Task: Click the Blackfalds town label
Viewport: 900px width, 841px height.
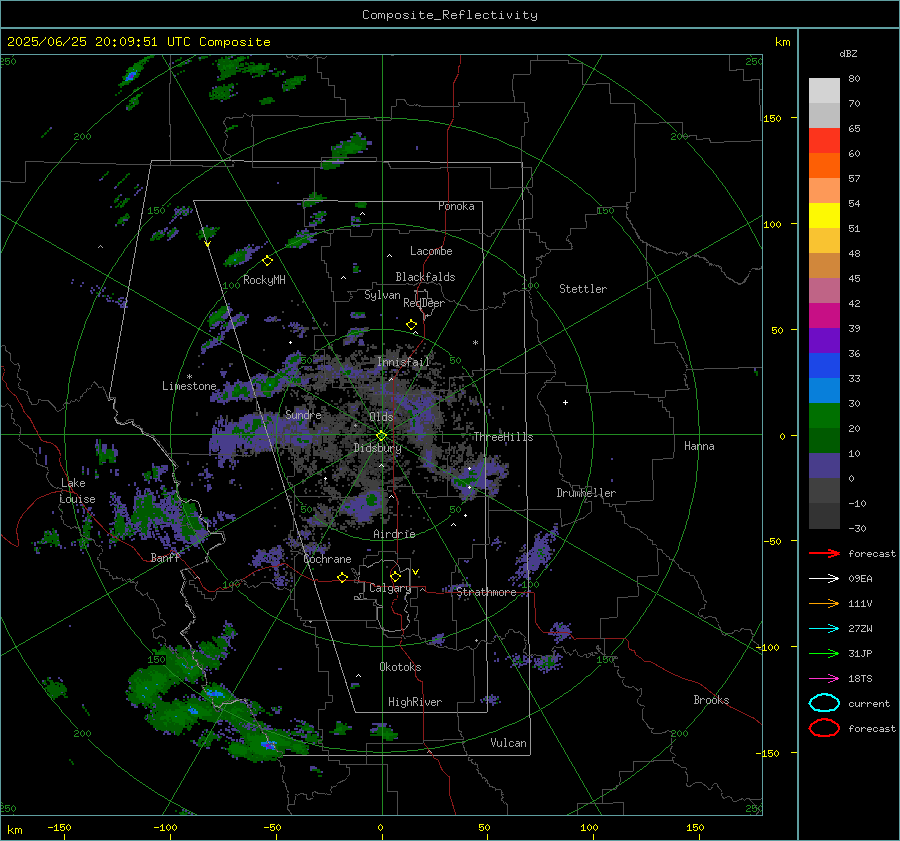Action: [425, 277]
